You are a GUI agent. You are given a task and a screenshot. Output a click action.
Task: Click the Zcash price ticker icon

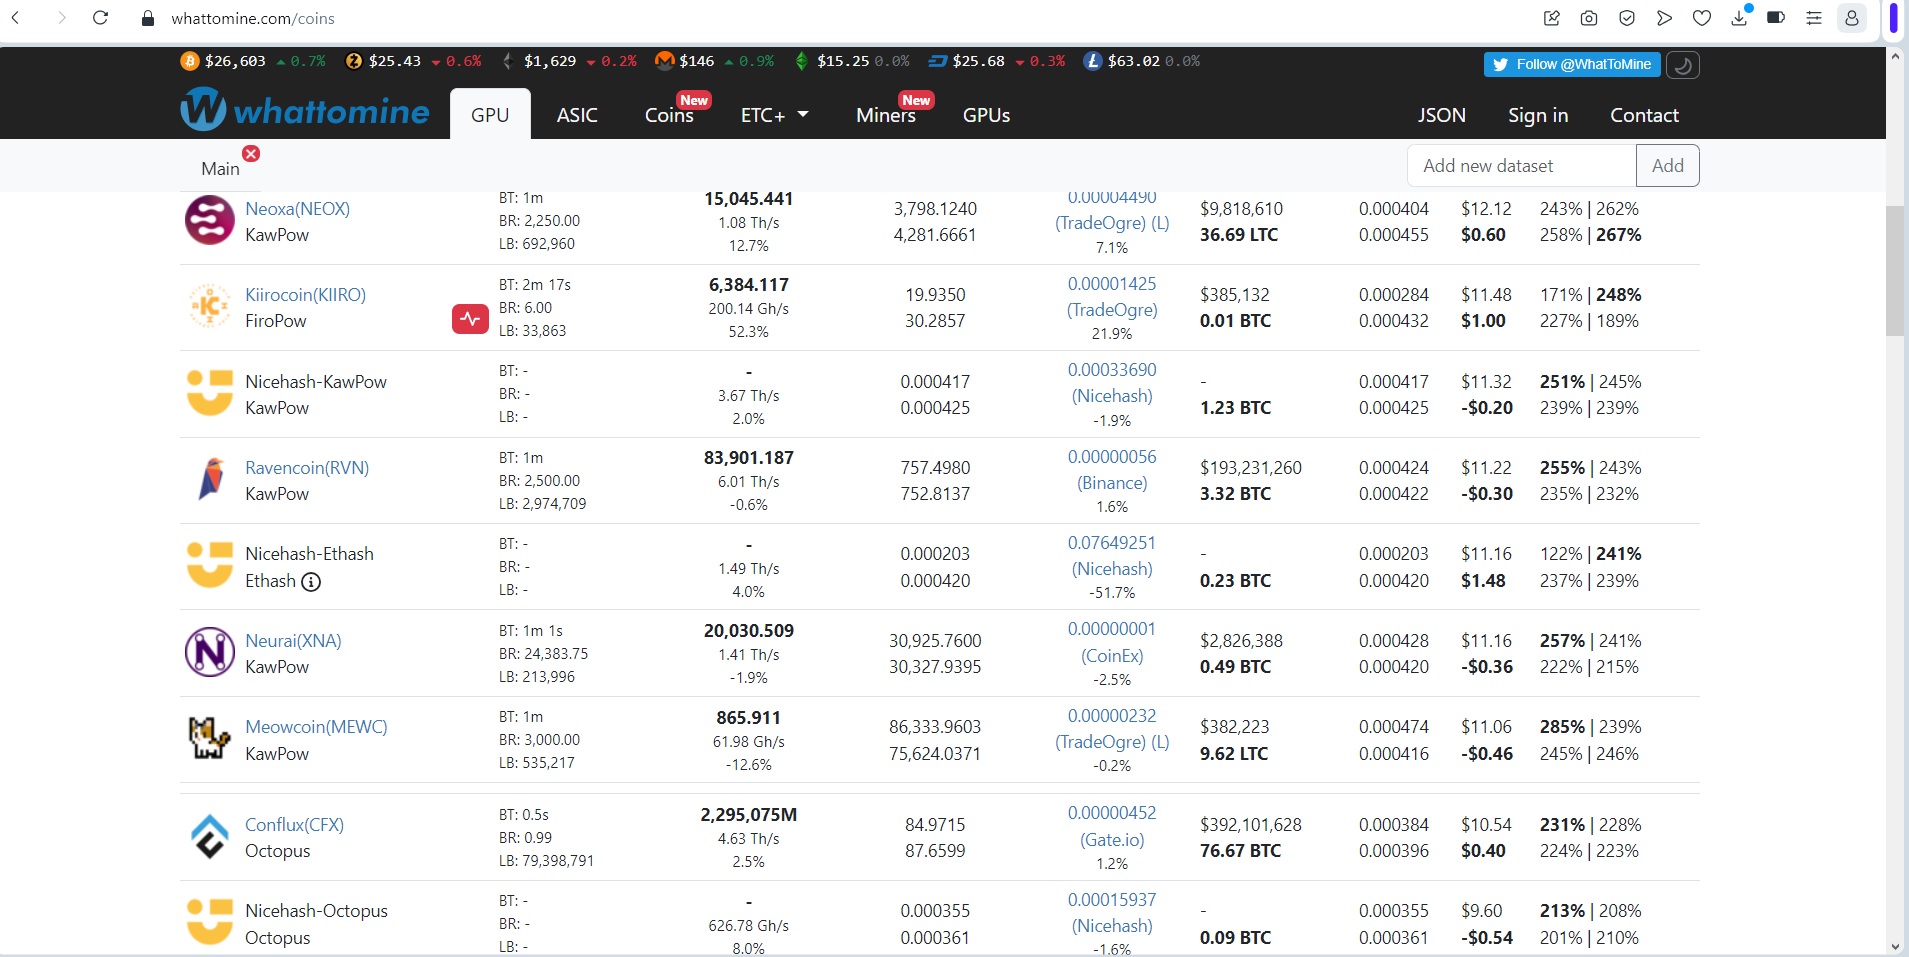pyautogui.click(x=354, y=61)
